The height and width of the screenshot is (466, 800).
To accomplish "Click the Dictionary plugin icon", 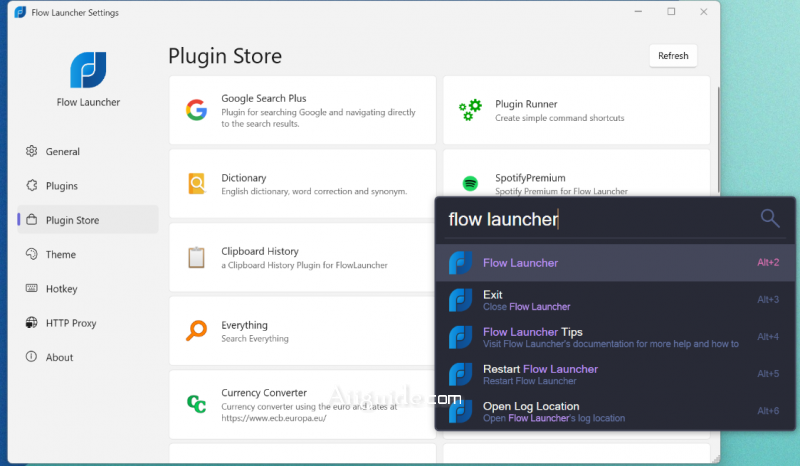I will coord(197,184).
